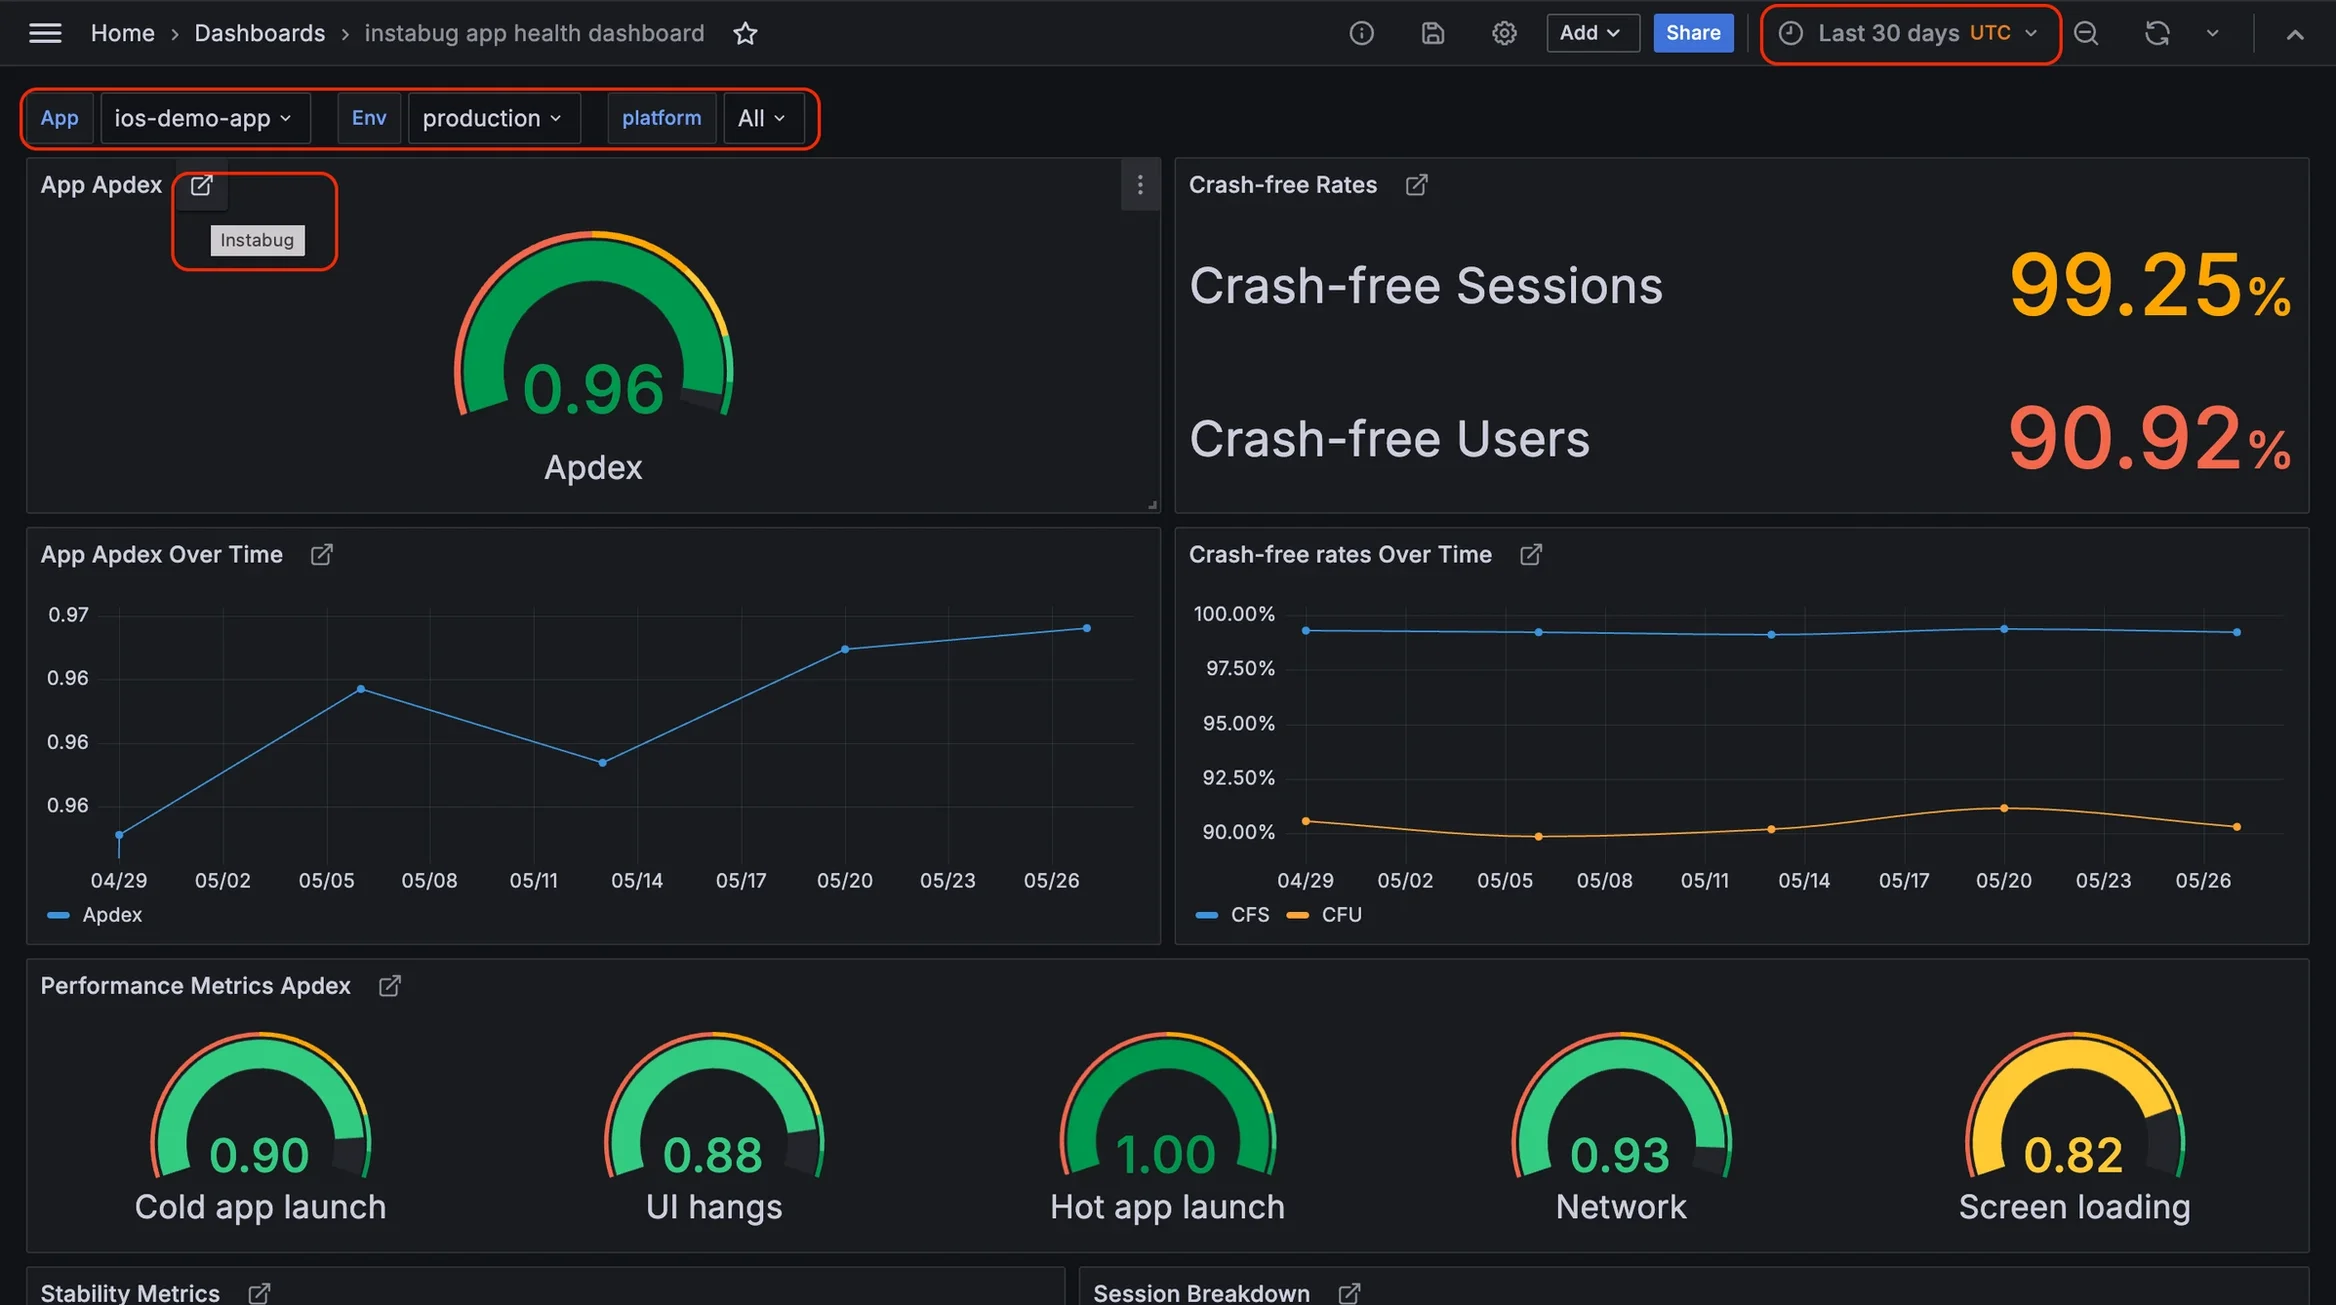
Task: Click the save dashboard icon
Action: click(1432, 33)
